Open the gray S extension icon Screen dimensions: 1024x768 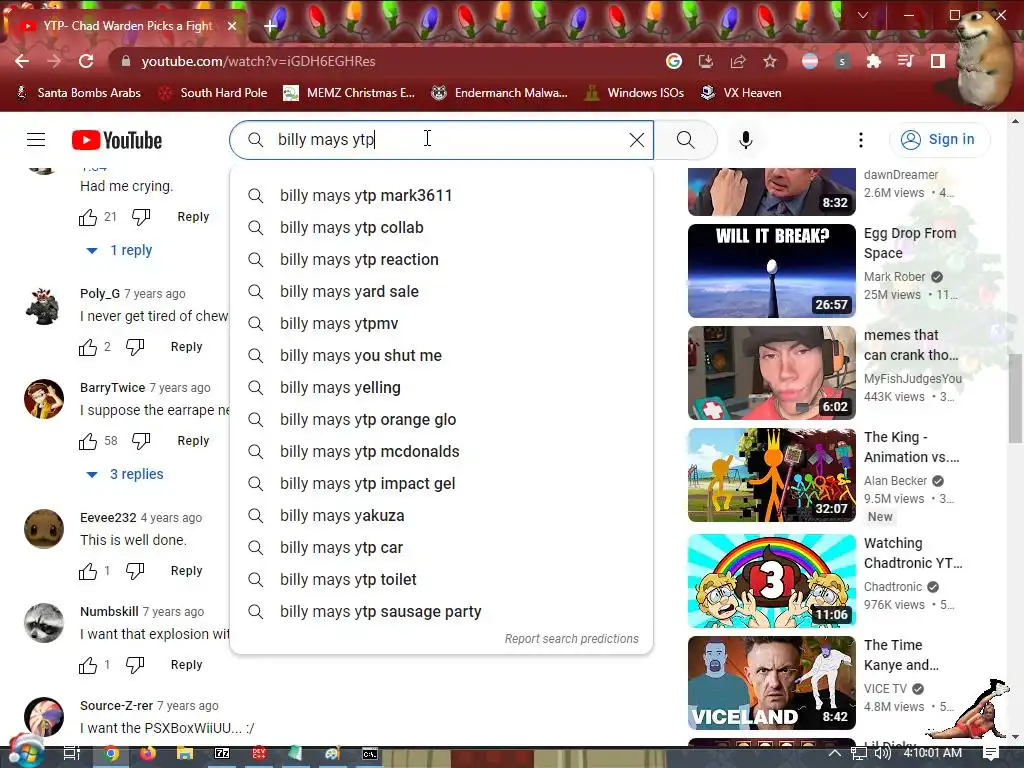(x=842, y=61)
